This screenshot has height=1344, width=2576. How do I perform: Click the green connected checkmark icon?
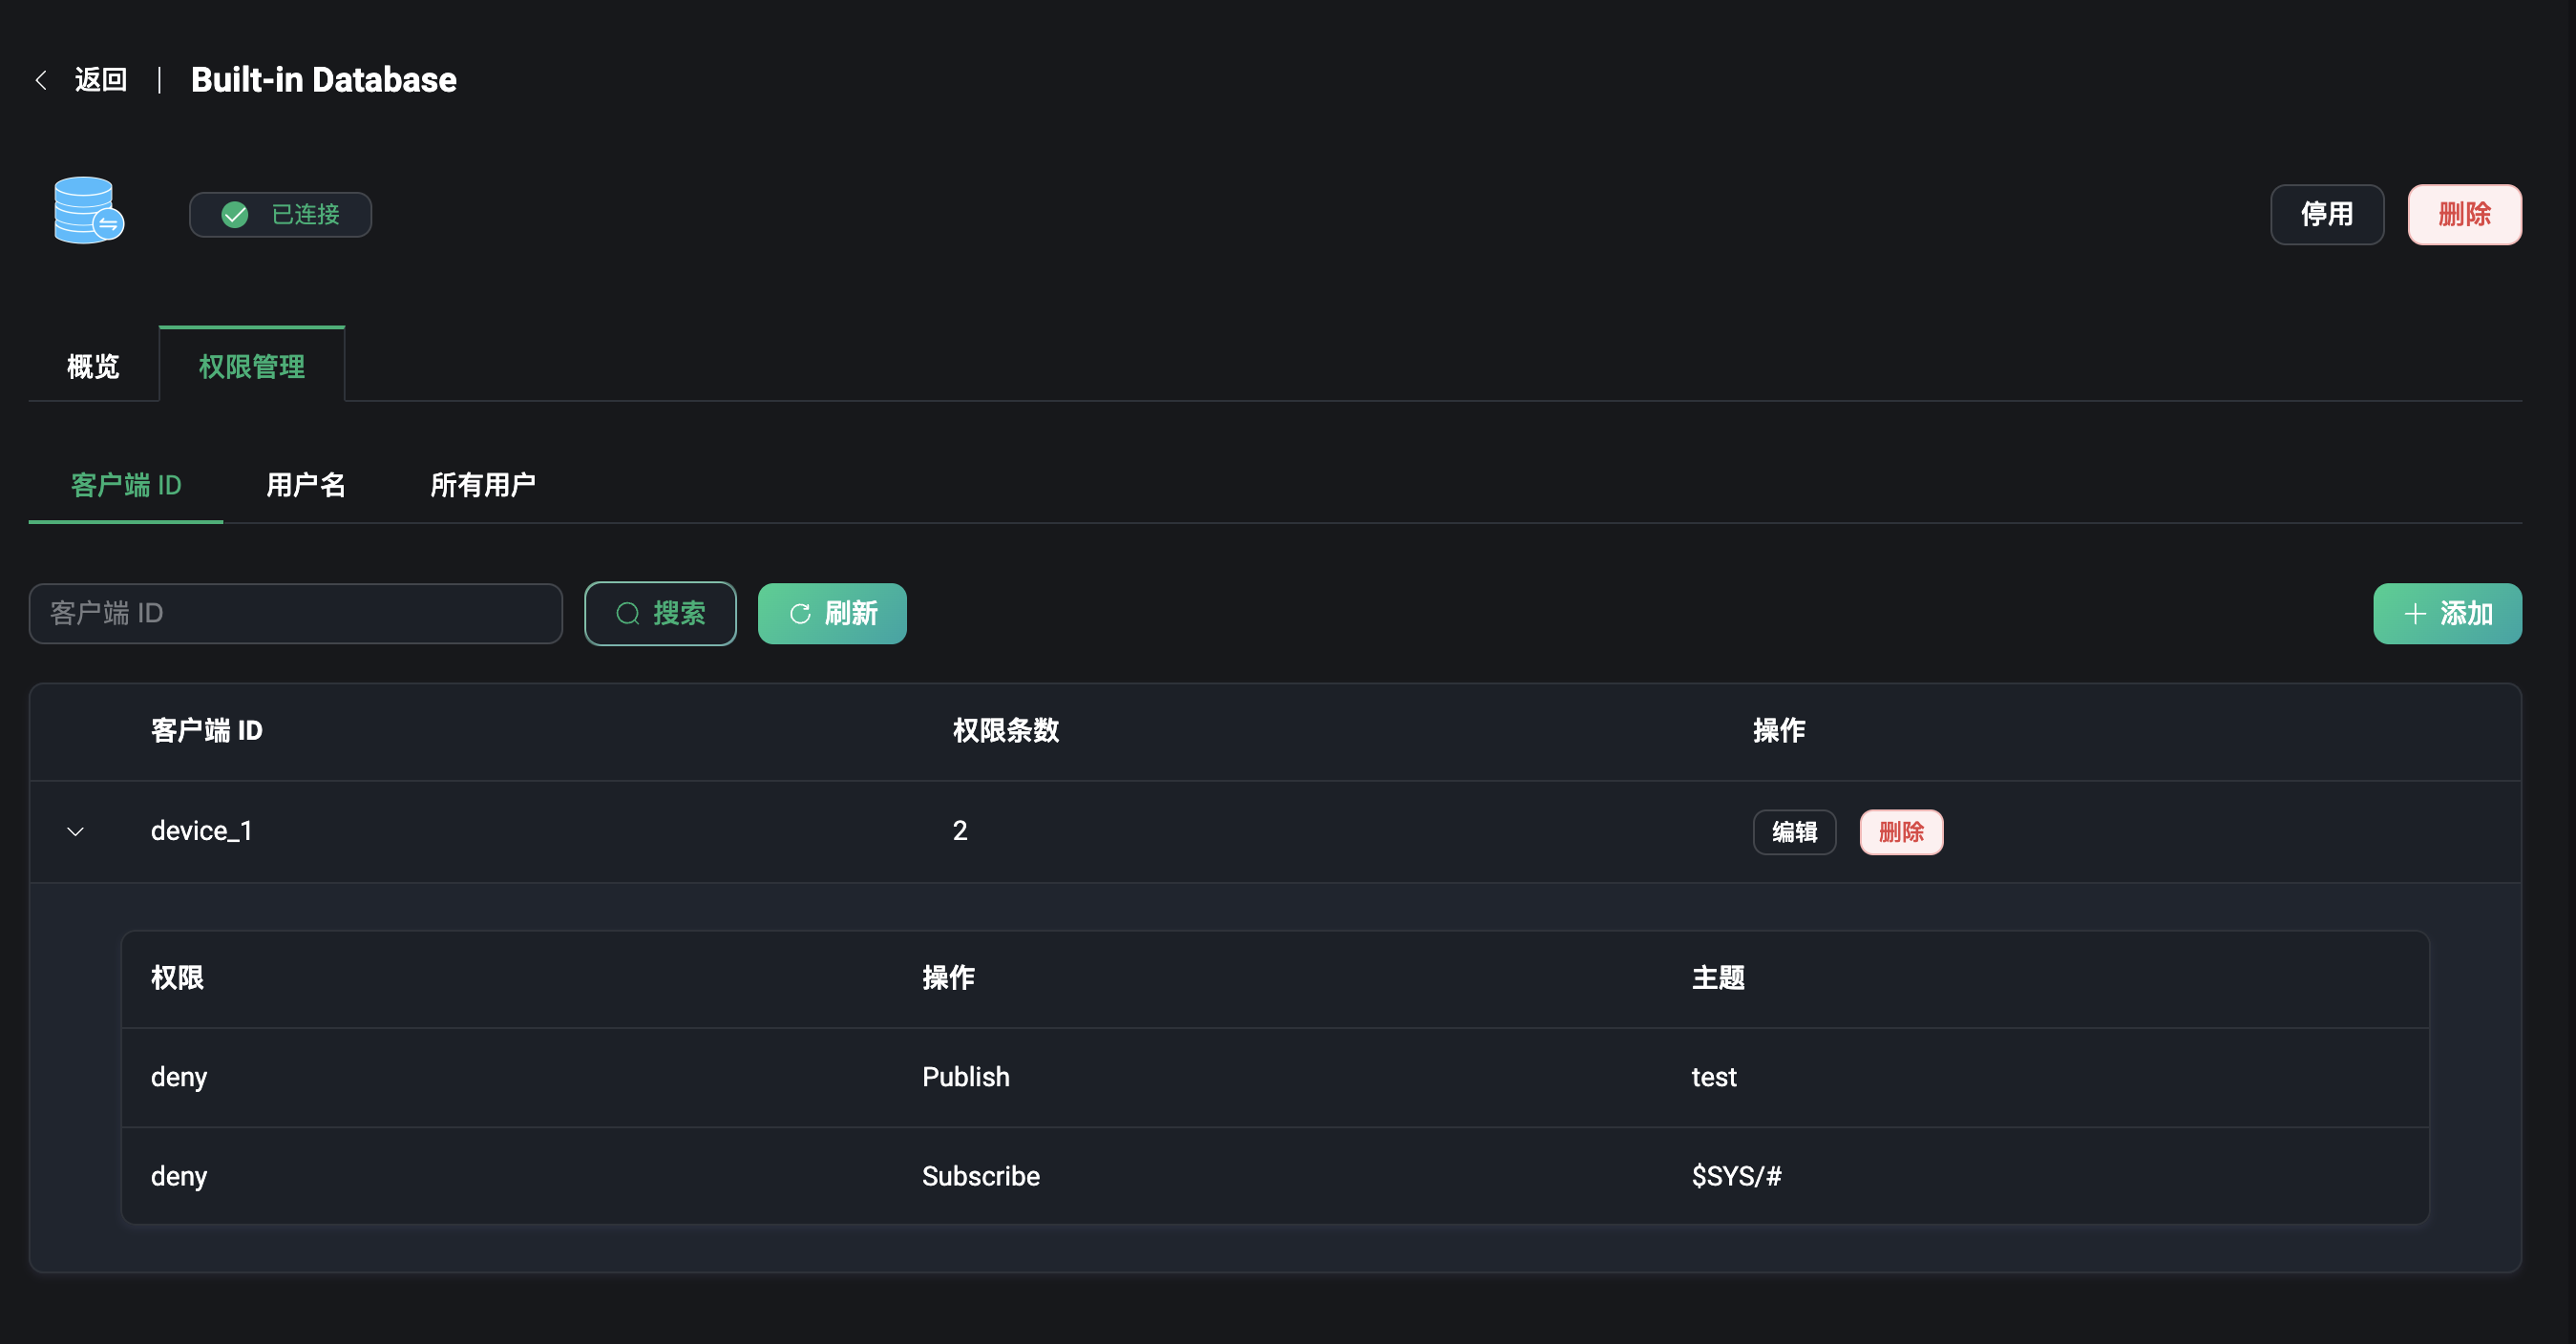click(235, 215)
